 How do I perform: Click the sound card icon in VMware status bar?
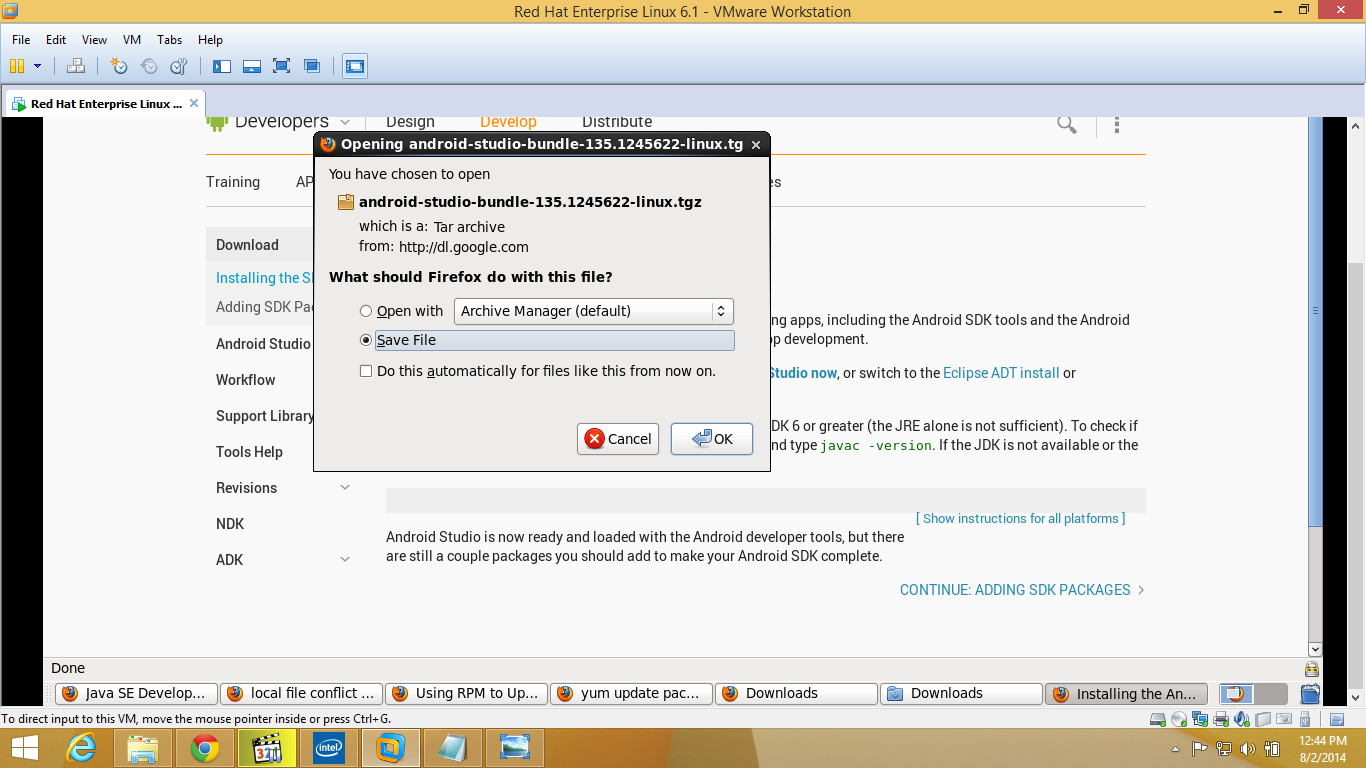pyautogui.click(x=1242, y=719)
